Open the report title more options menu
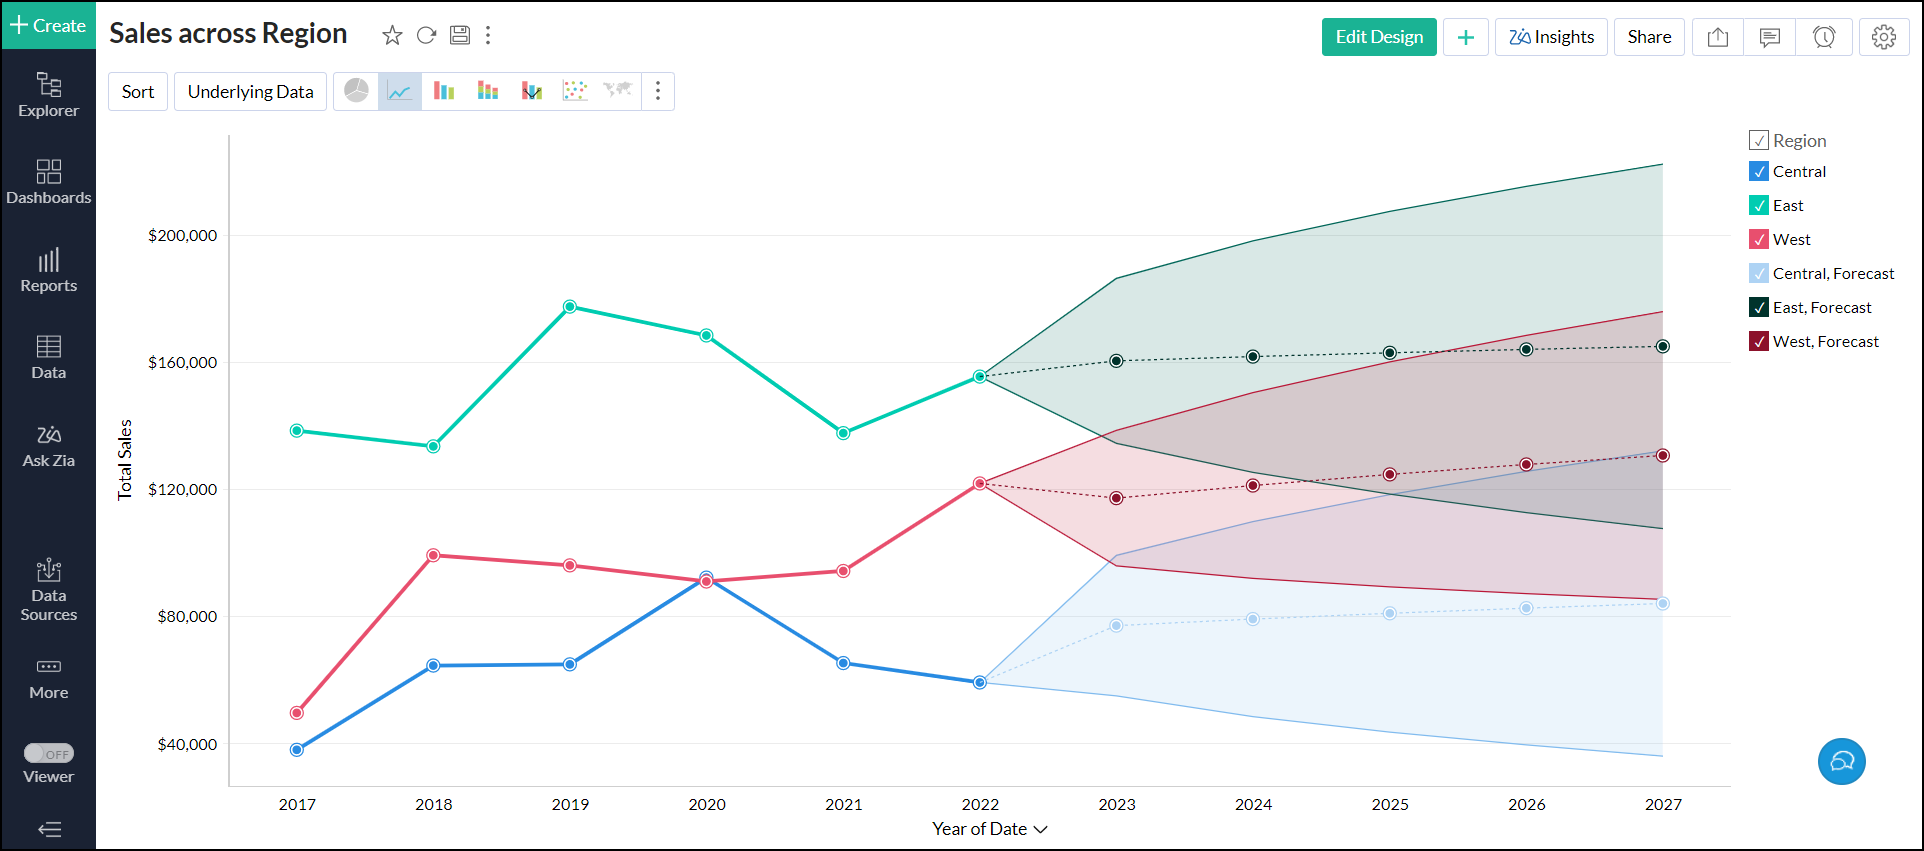1924x851 pixels. coord(488,36)
